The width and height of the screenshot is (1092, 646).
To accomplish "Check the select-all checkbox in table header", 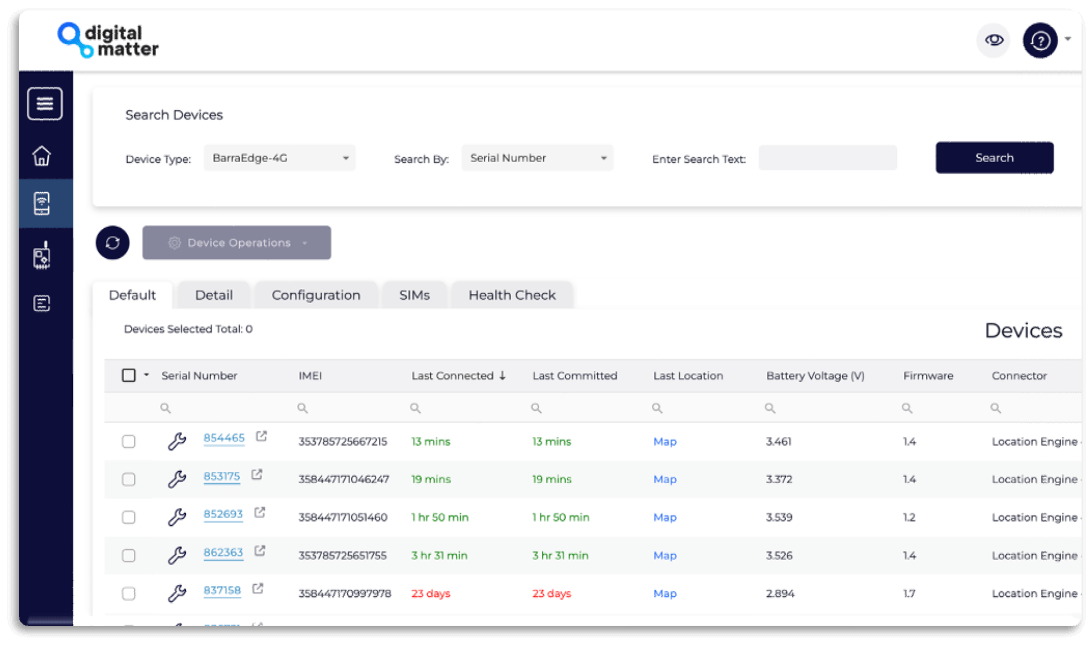I will [129, 376].
